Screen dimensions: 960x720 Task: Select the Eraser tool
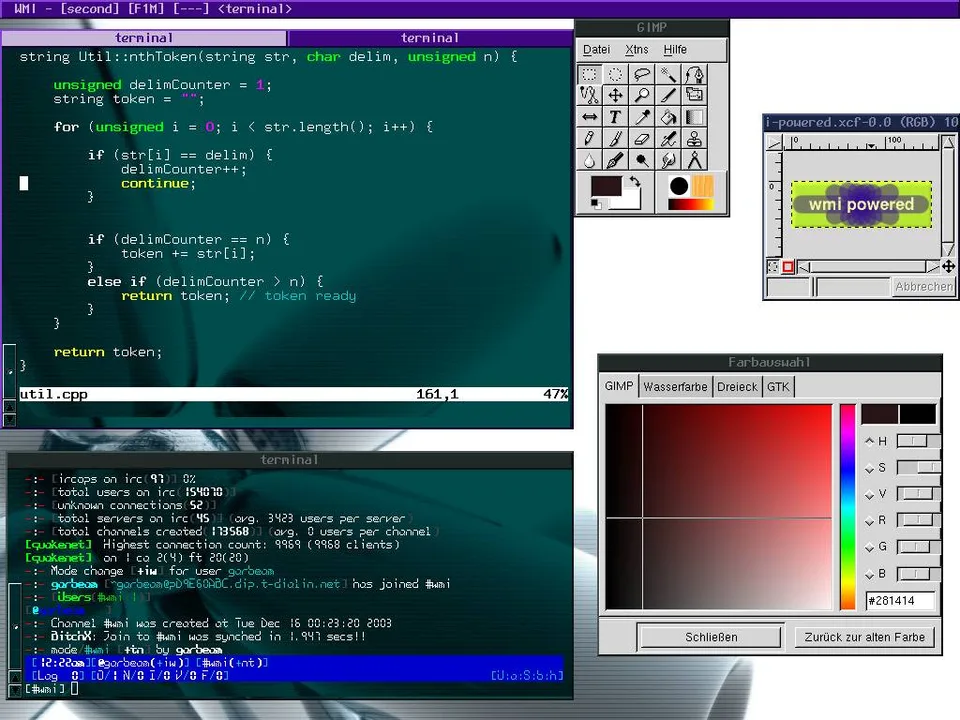click(642, 138)
